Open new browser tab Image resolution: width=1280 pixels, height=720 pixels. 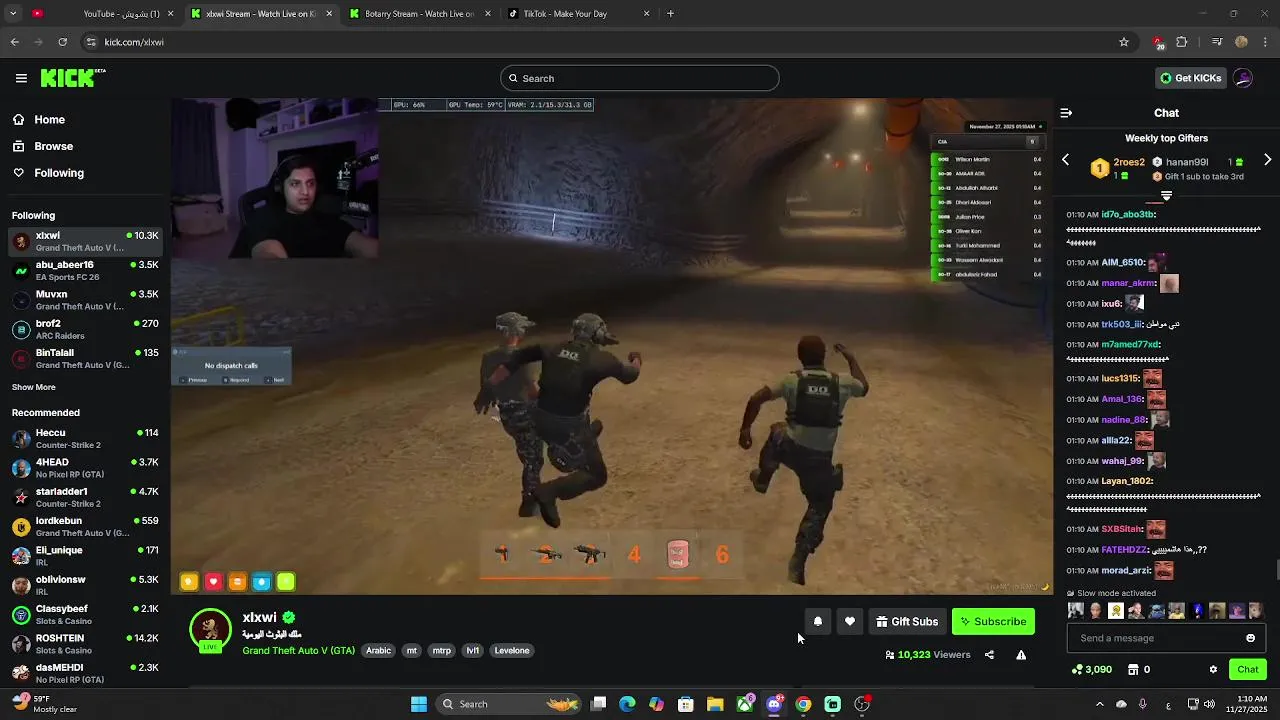pos(670,14)
